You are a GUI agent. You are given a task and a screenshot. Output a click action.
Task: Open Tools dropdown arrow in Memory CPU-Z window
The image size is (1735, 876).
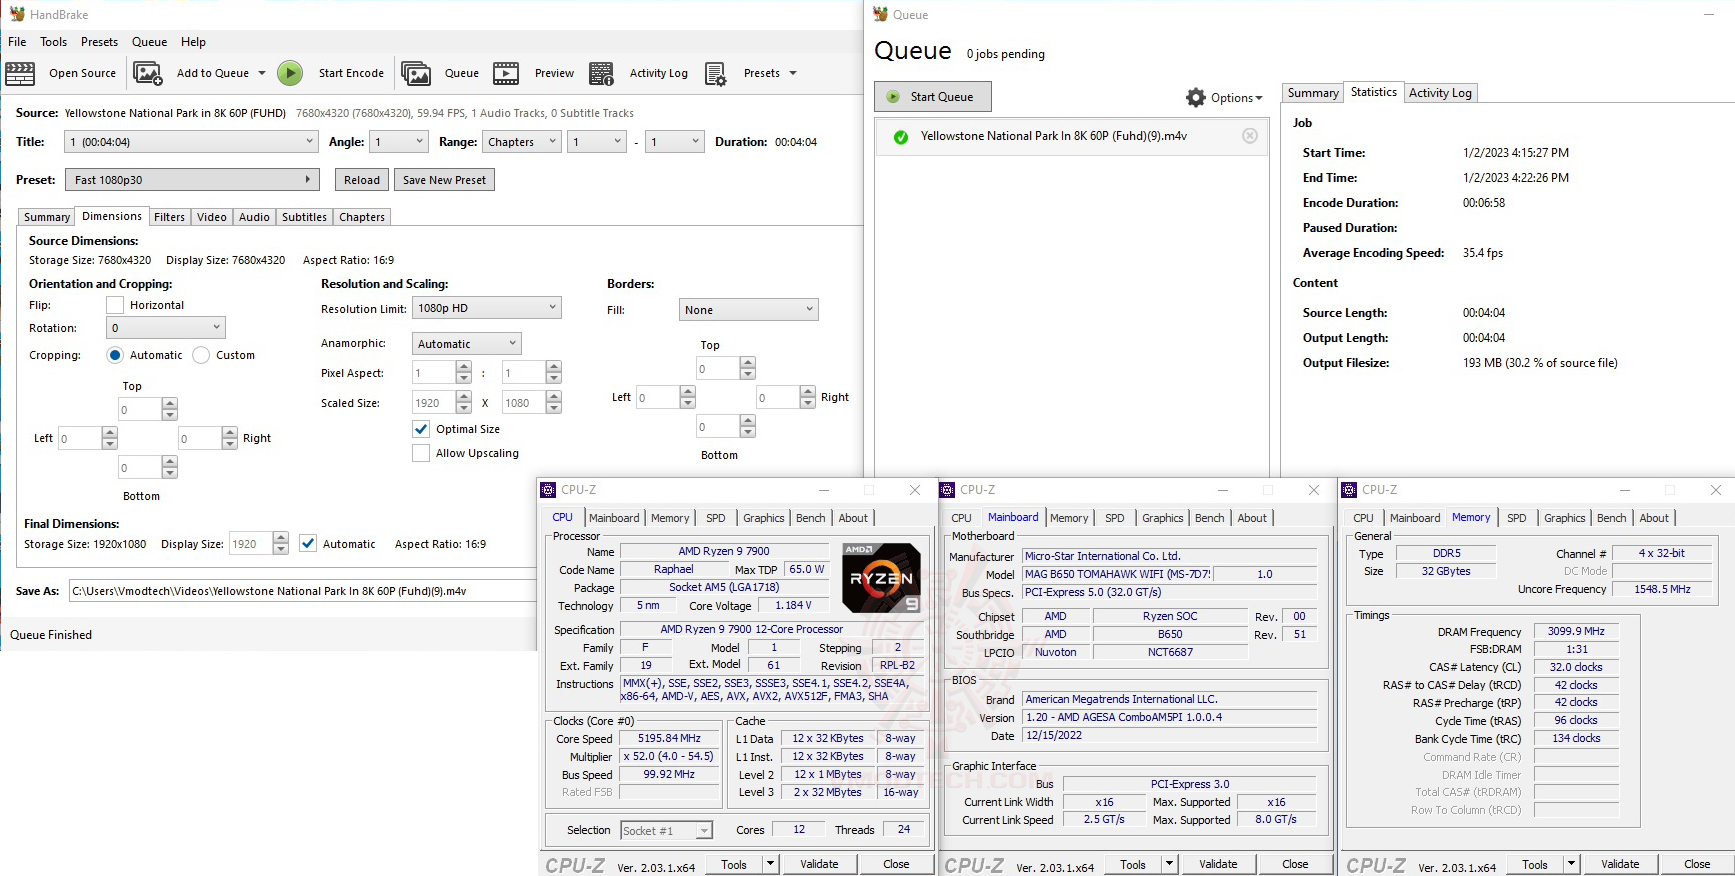[x=1571, y=864]
